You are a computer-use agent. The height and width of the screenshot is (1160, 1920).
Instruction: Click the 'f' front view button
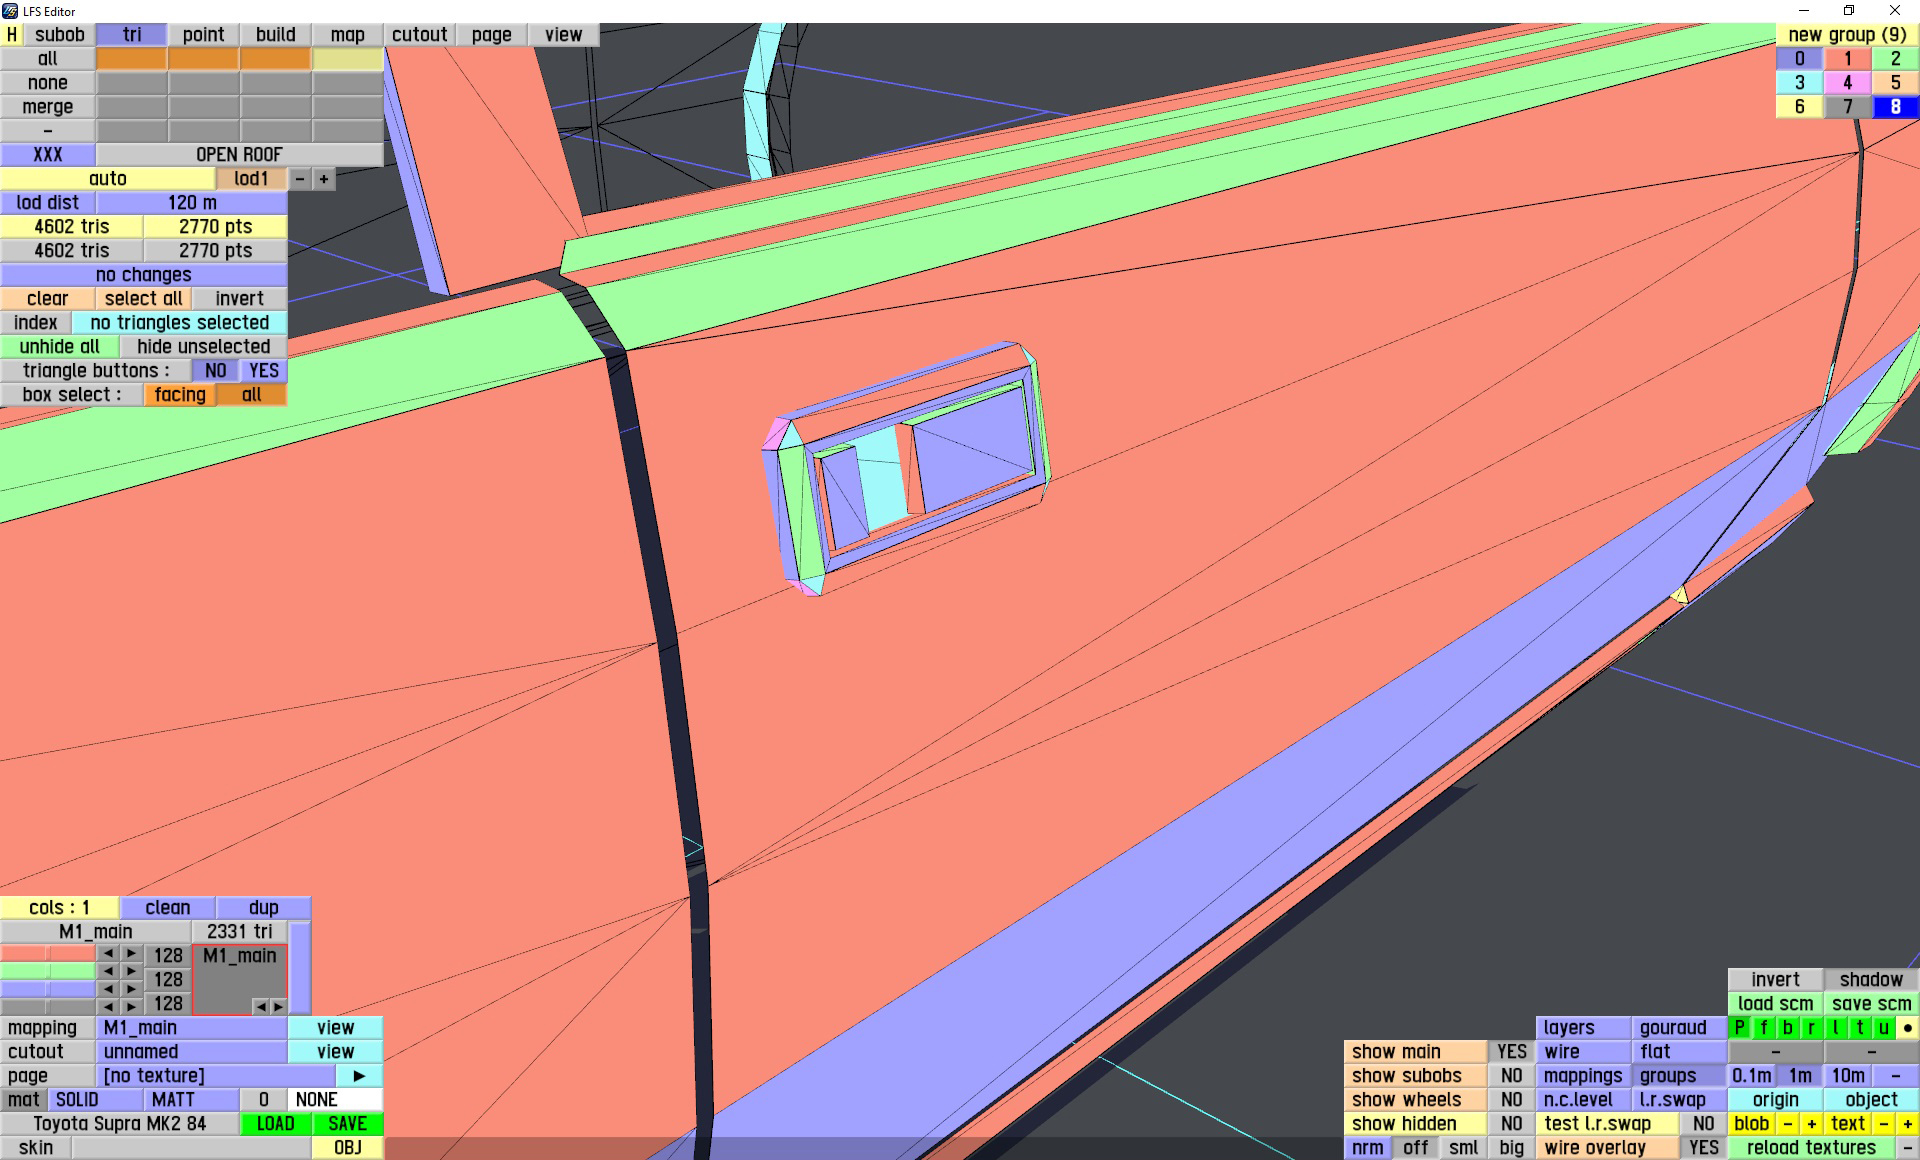[x=1763, y=1027]
